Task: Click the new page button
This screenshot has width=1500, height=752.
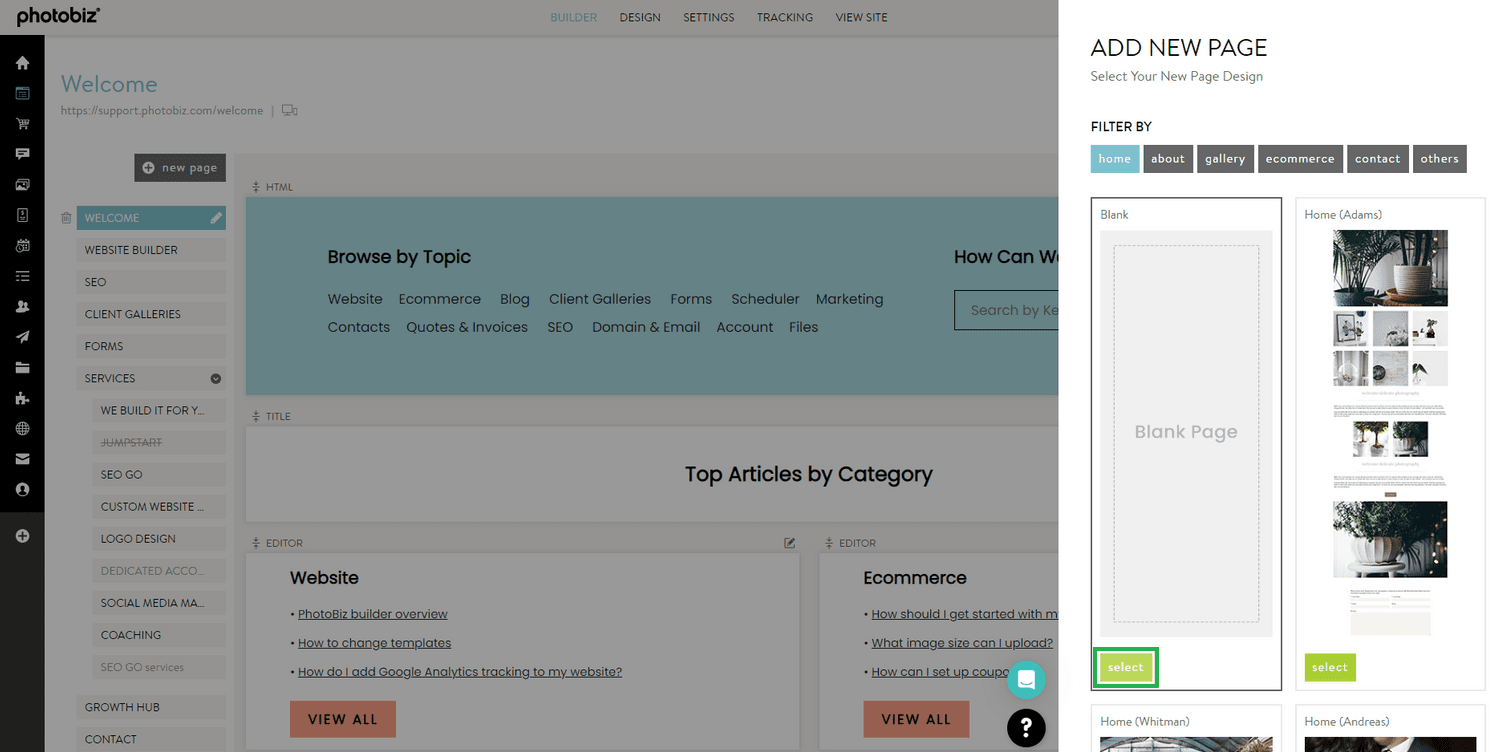Action: [180, 167]
